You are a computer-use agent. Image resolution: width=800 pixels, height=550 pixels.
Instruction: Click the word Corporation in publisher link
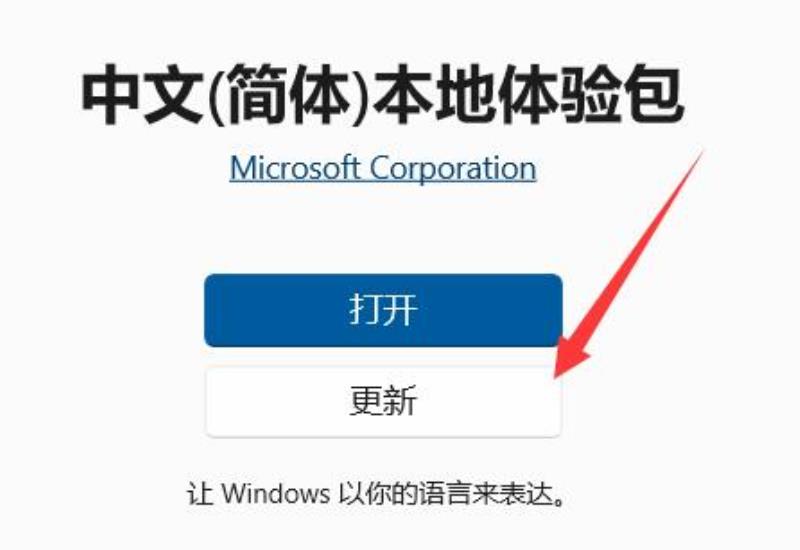coord(453,168)
